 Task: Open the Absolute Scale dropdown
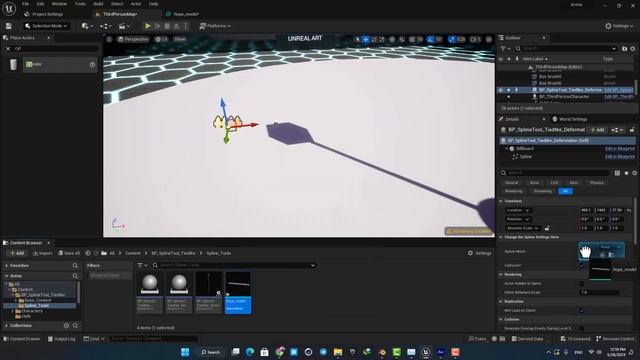tap(523, 228)
